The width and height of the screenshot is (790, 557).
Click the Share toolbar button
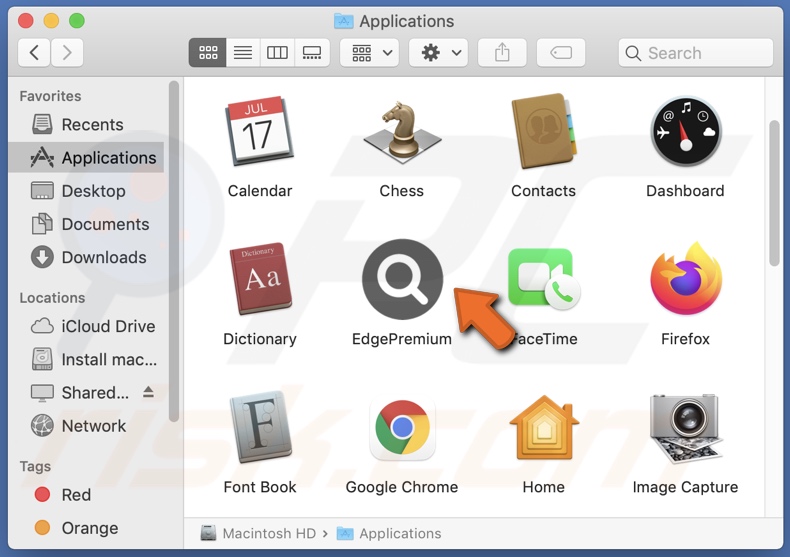click(x=502, y=52)
